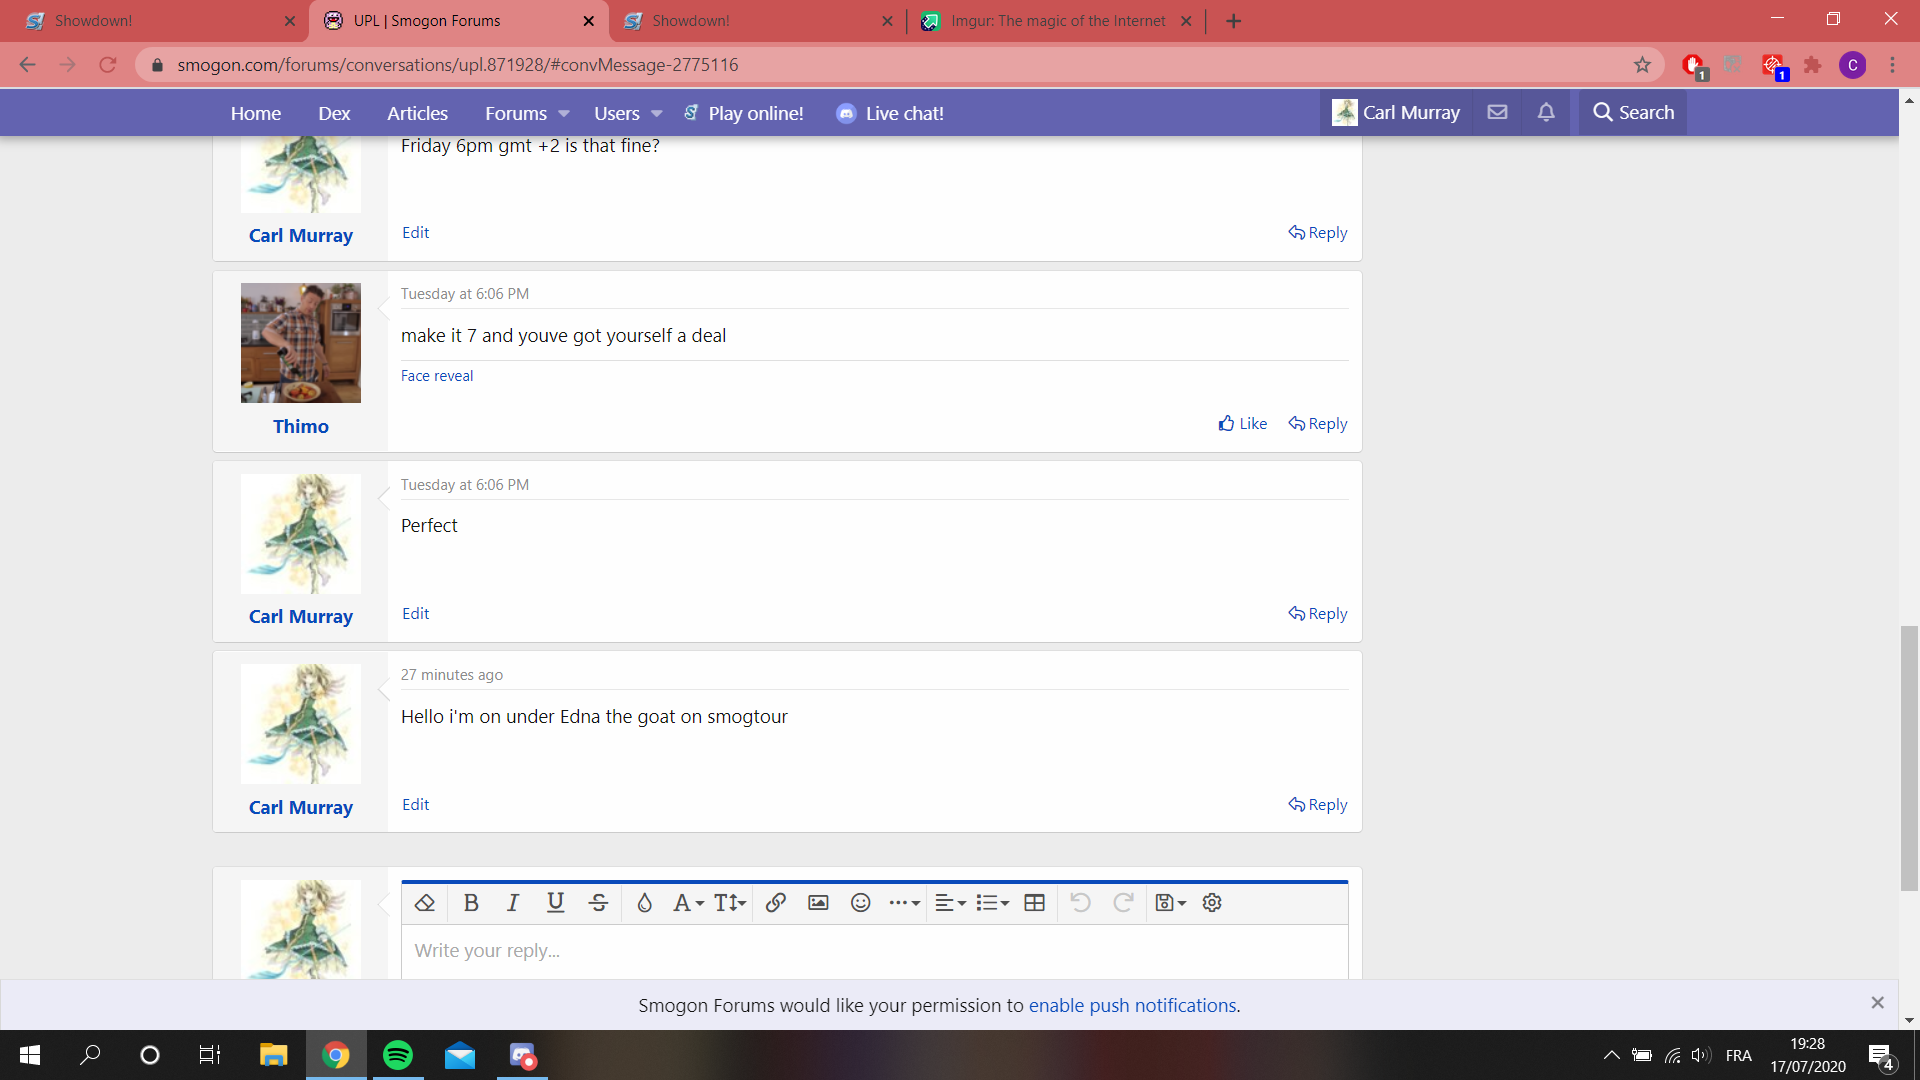Reply to the 'Edna the goat' message
1920x1080 pixels.
(1318, 804)
